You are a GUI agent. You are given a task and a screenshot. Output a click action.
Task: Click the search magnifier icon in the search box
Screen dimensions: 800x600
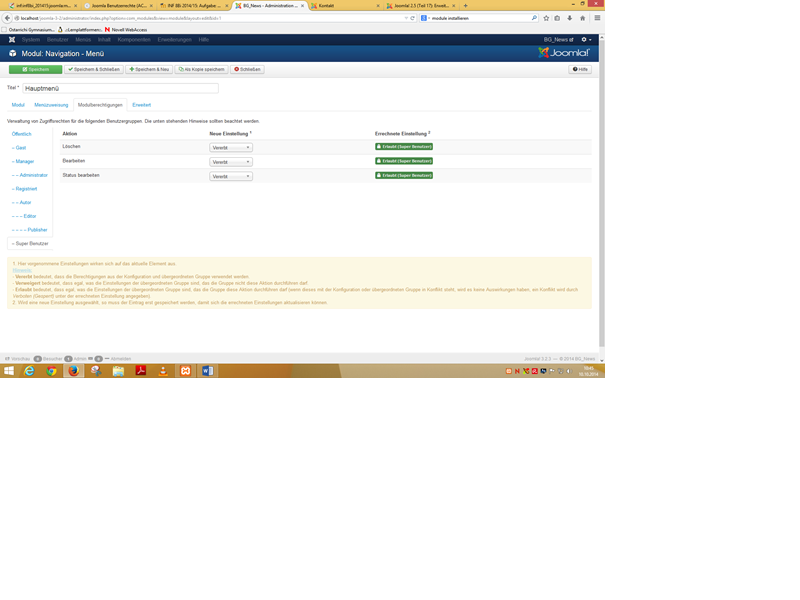click(534, 18)
